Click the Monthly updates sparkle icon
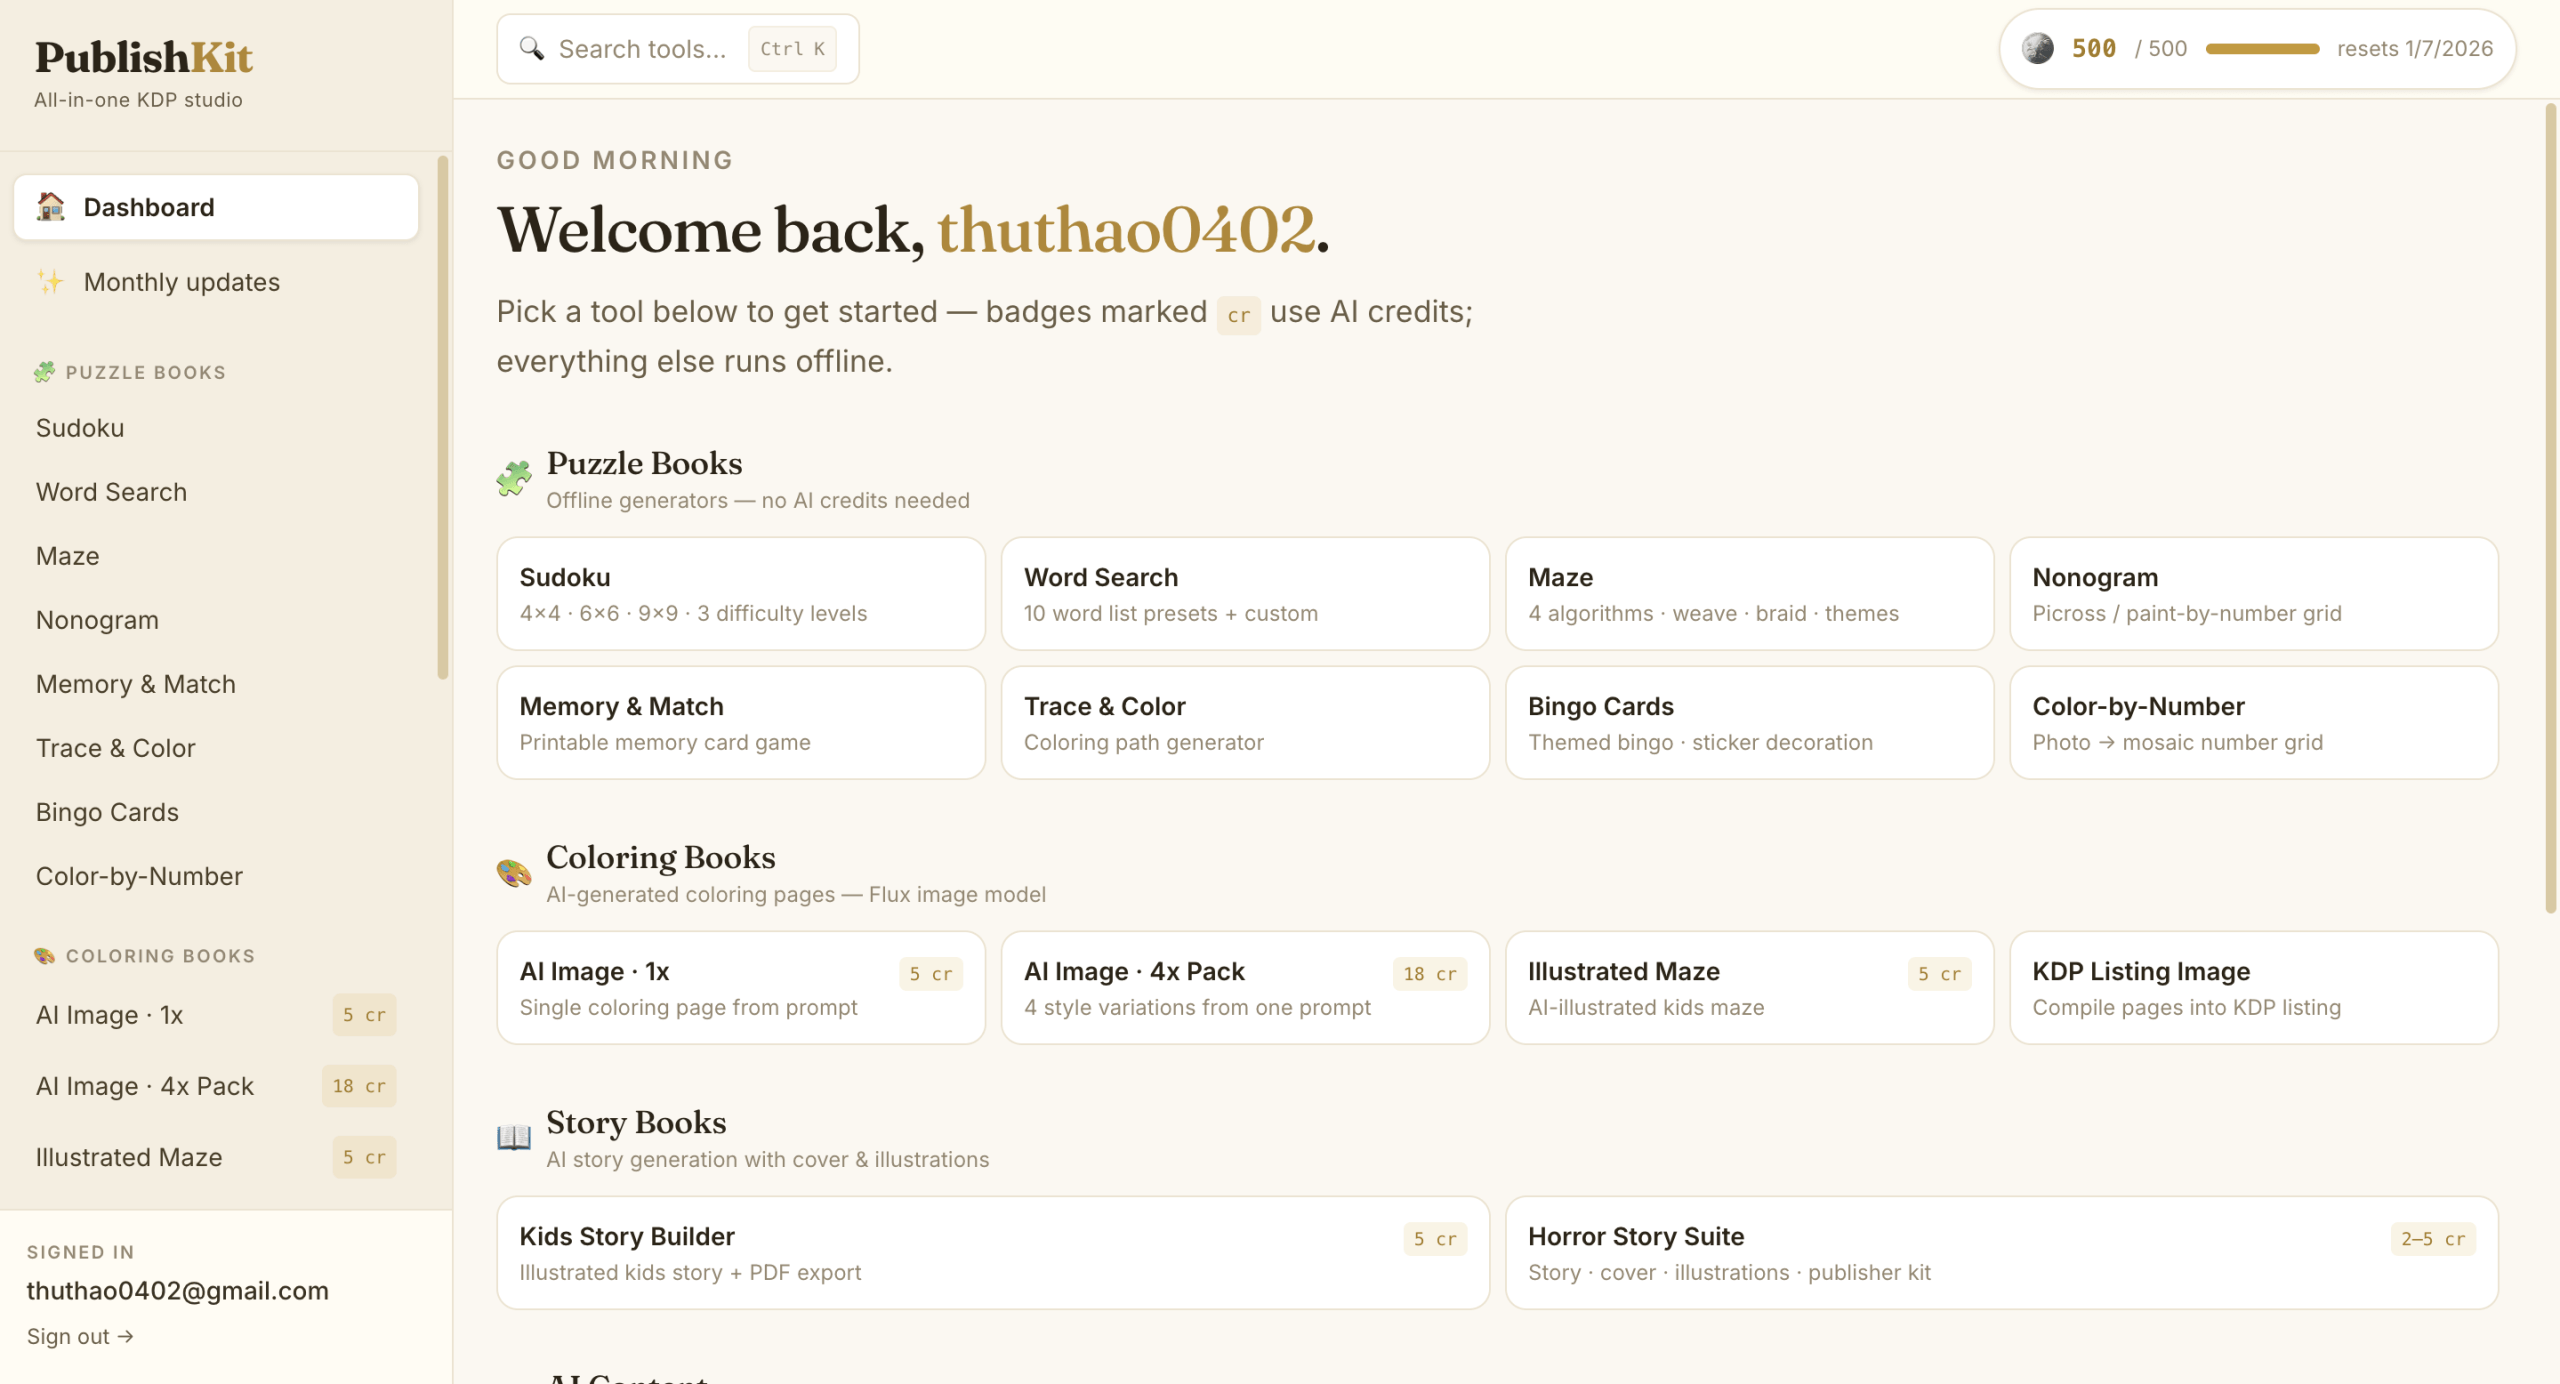2560x1384 pixels. point(51,282)
